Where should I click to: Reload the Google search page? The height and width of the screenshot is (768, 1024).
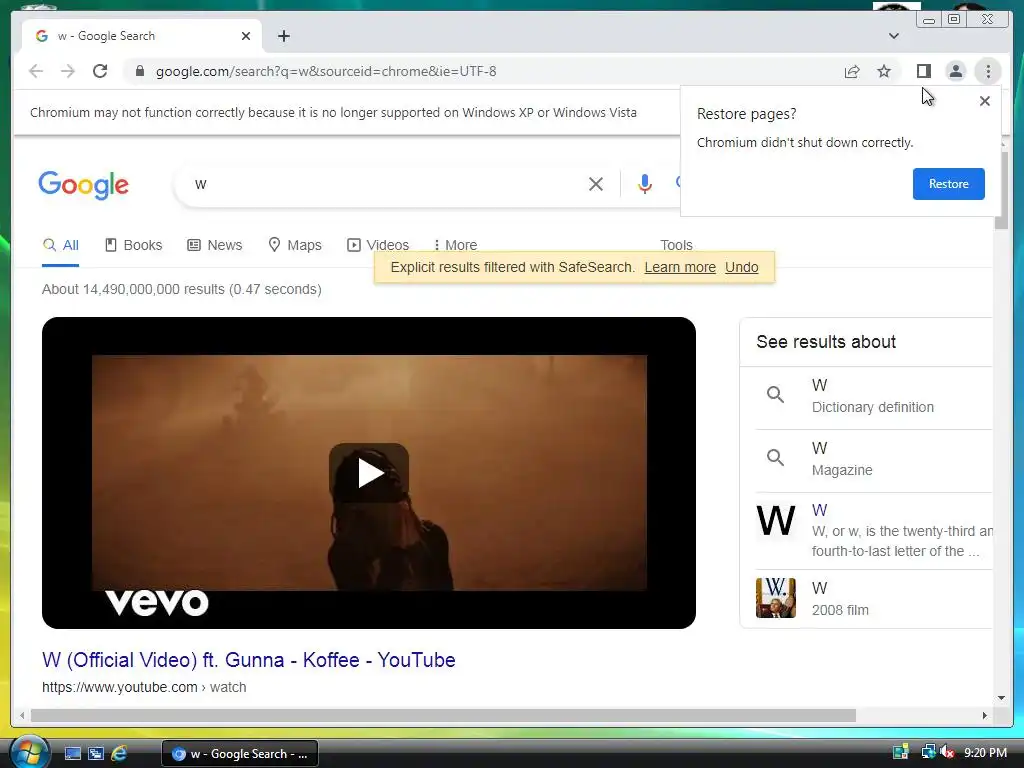(x=100, y=71)
